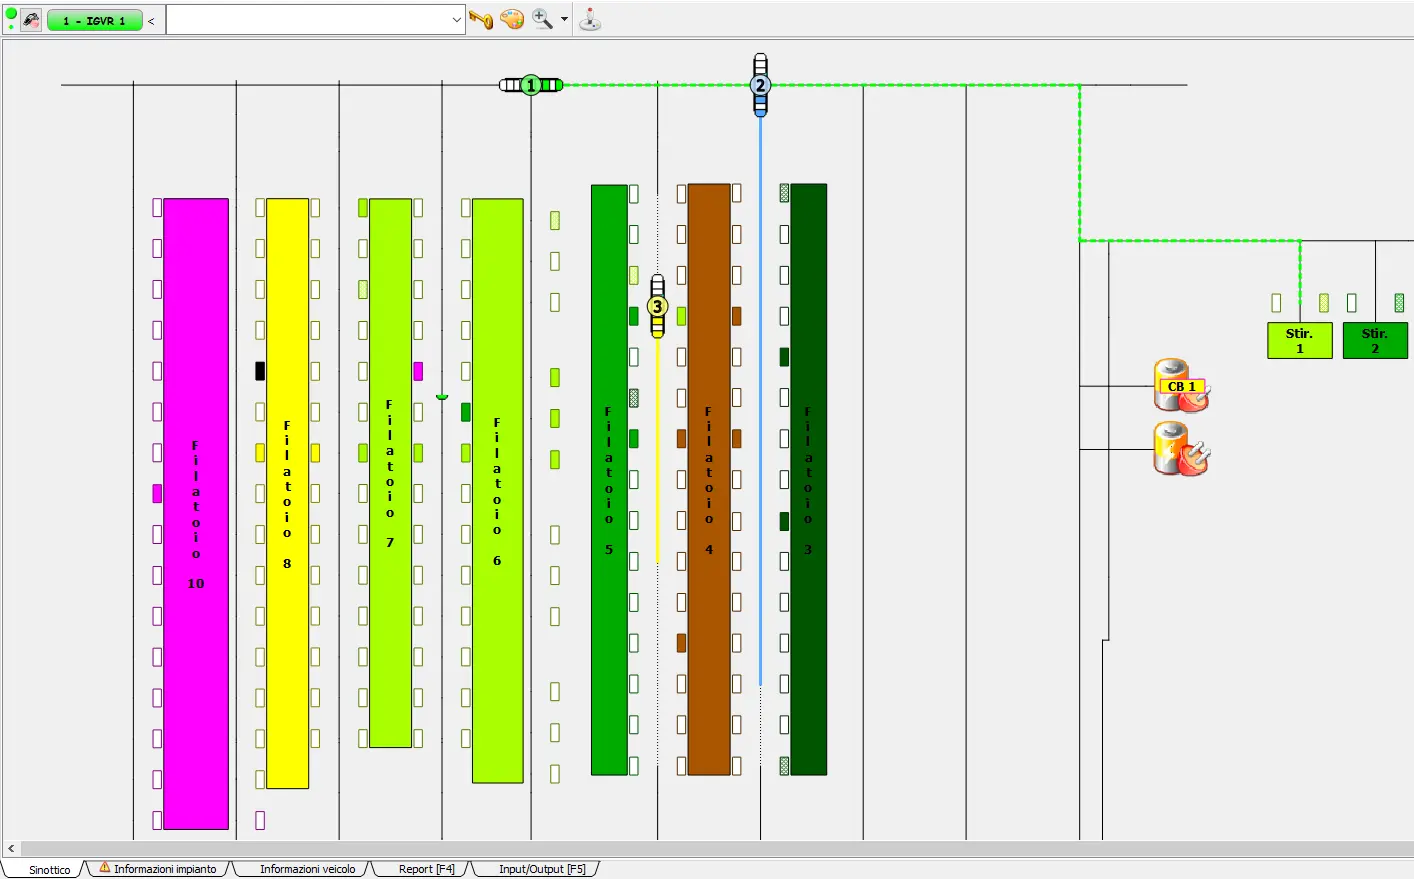The image size is (1414, 879).
Task: Click the green status indicator light
Action: 11,14
